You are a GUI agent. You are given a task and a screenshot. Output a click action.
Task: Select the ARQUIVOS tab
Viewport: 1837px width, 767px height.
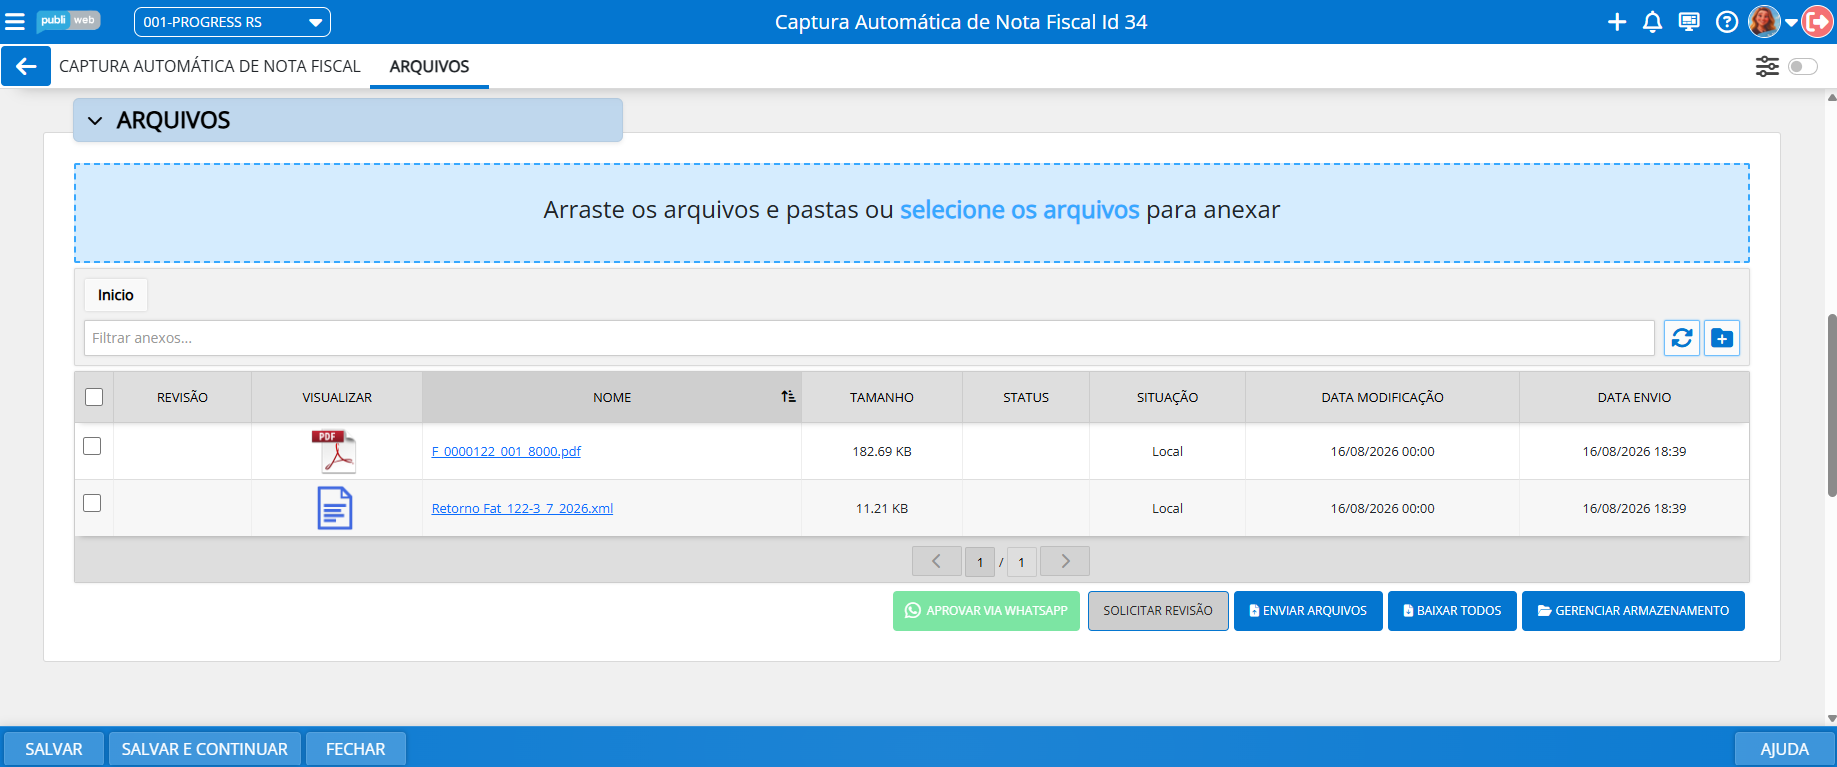click(x=429, y=66)
